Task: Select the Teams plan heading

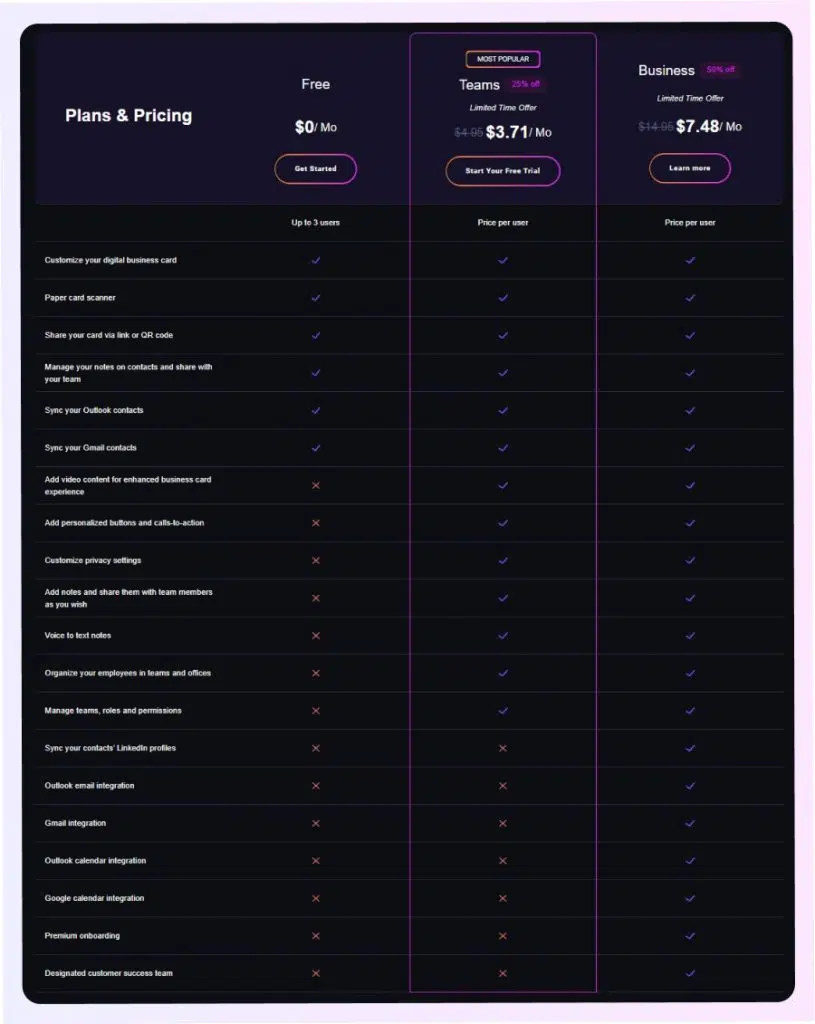Action: click(479, 85)
